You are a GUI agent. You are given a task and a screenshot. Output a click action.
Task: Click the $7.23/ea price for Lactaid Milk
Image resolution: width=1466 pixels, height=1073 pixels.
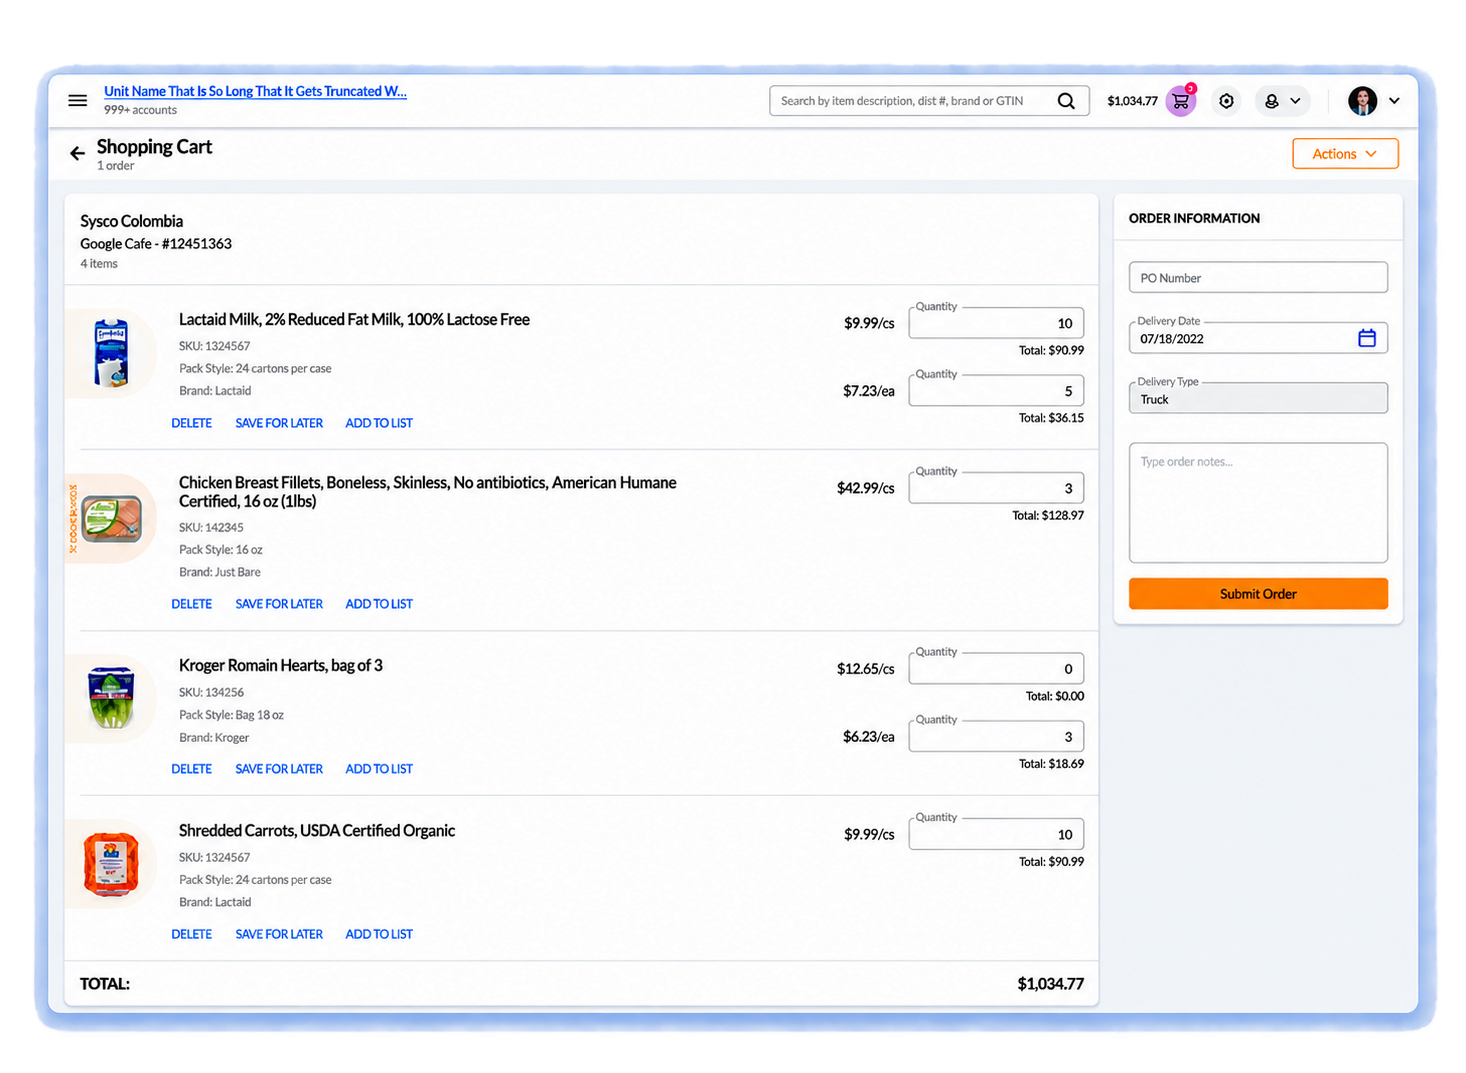click(868, 391)
